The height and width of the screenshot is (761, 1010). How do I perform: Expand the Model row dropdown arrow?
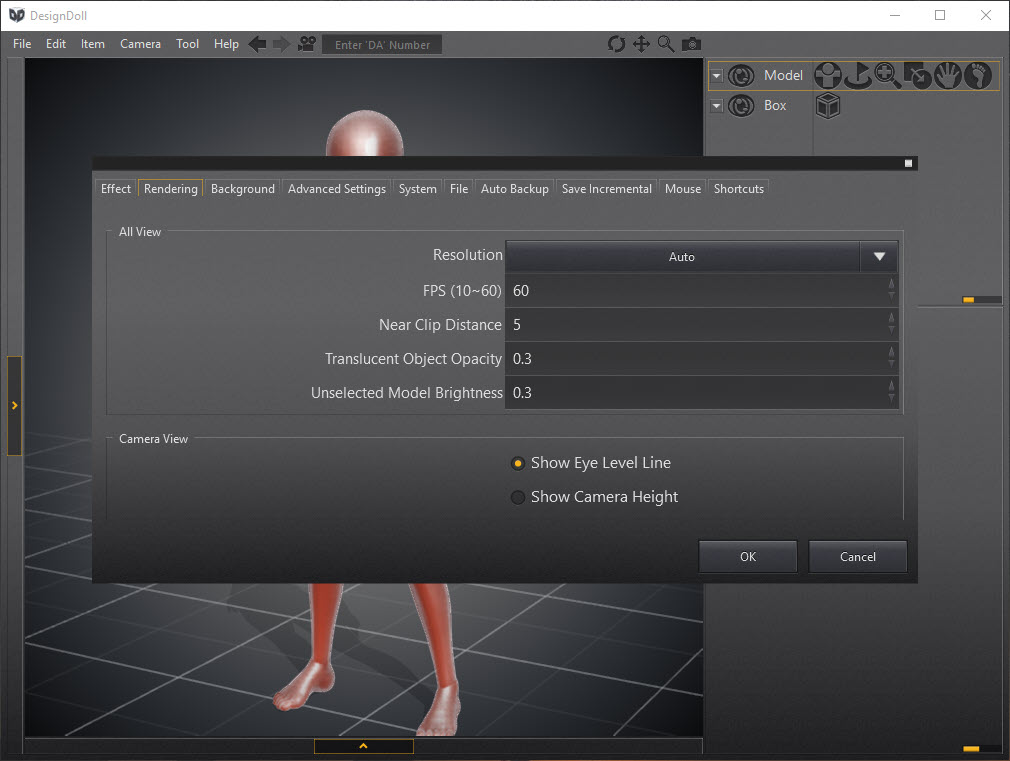(x=716, y=76)
